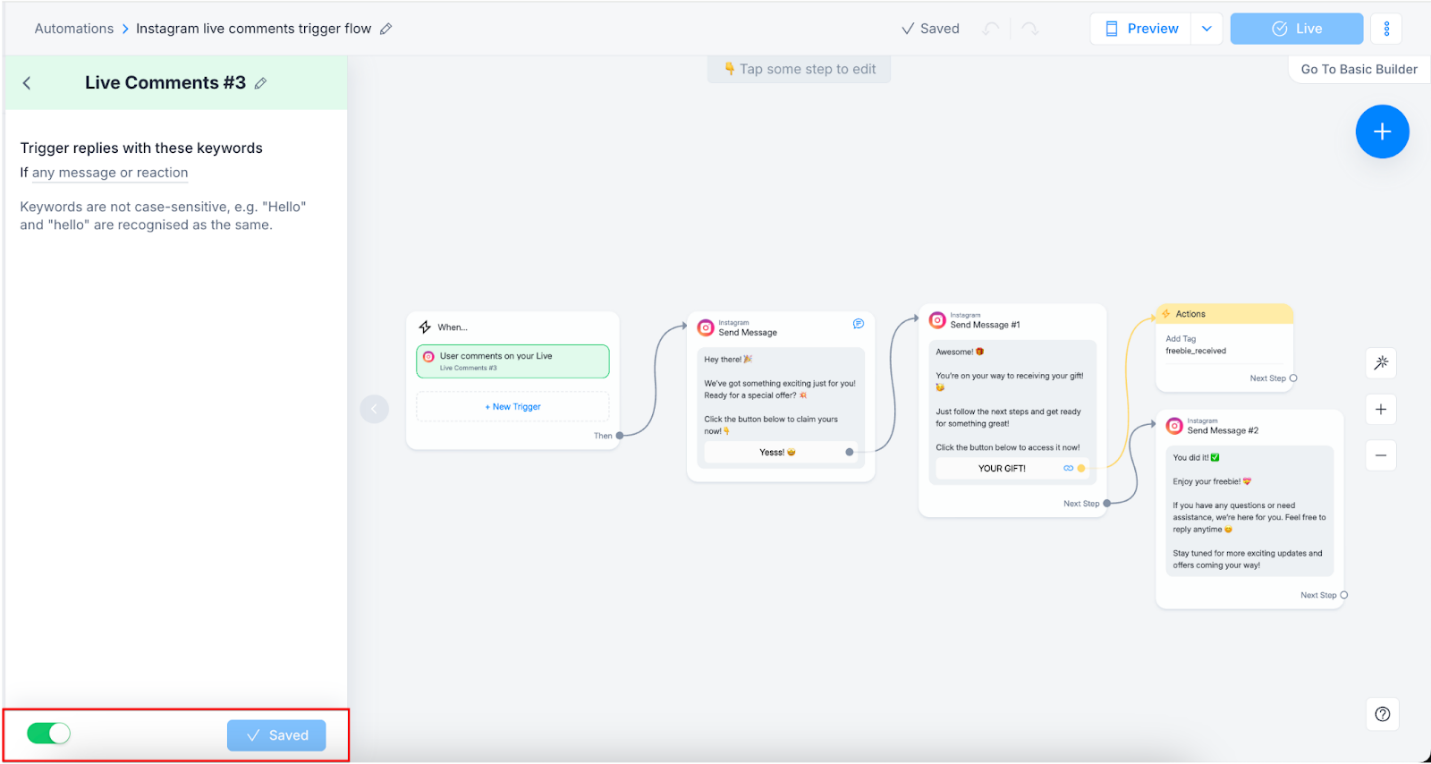
Task: Expand the Preview dropdown arrow
Action: [1207, 29]
